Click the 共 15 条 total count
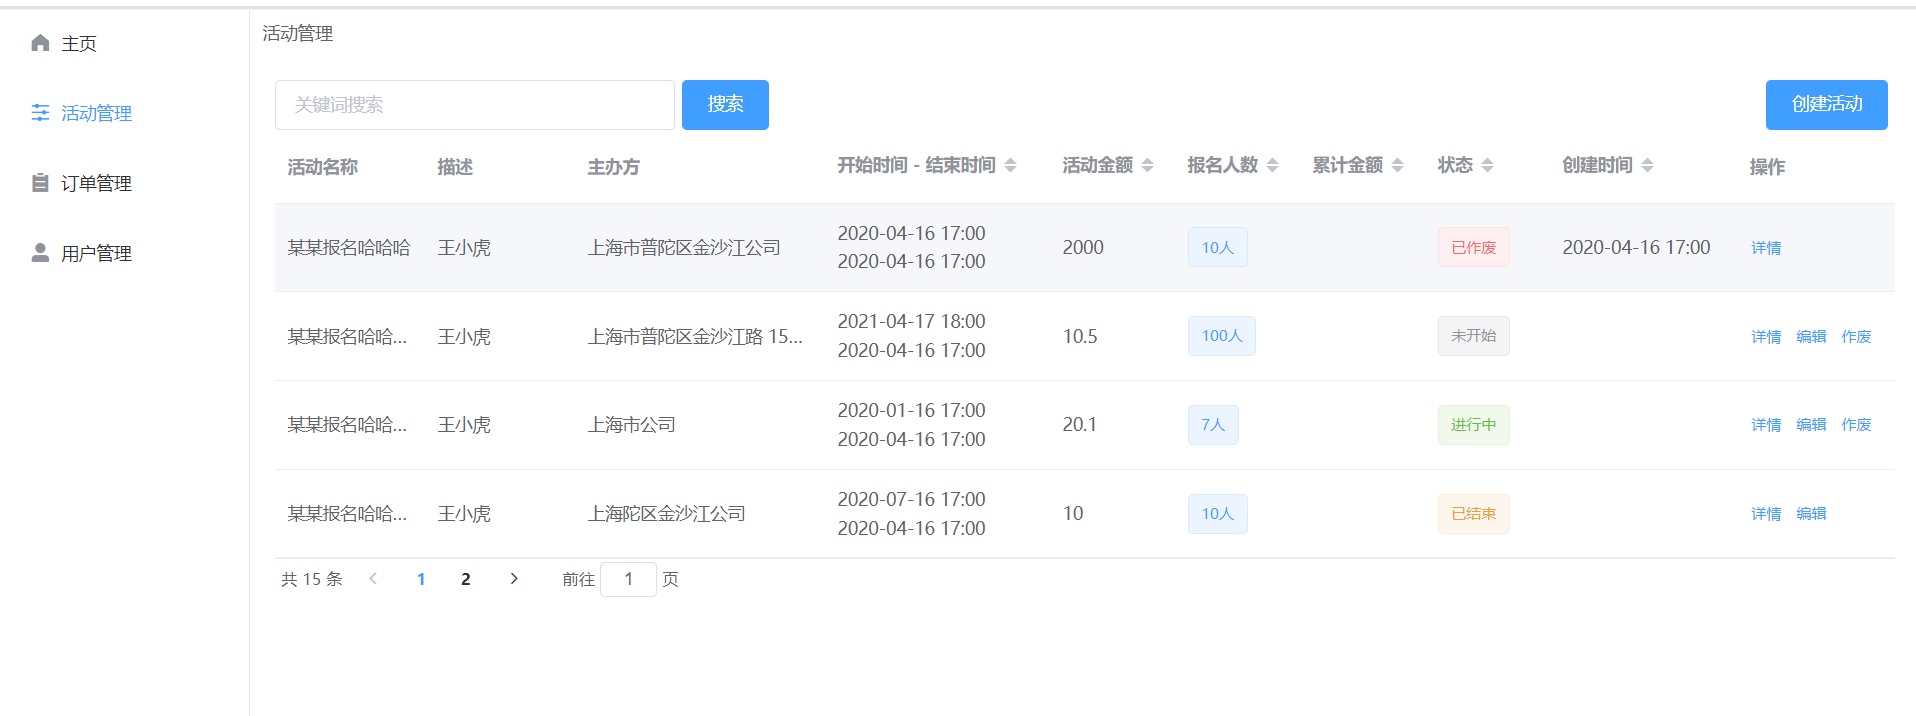Viewport: 1916px width, 716px height. click(x=312, y=579)
